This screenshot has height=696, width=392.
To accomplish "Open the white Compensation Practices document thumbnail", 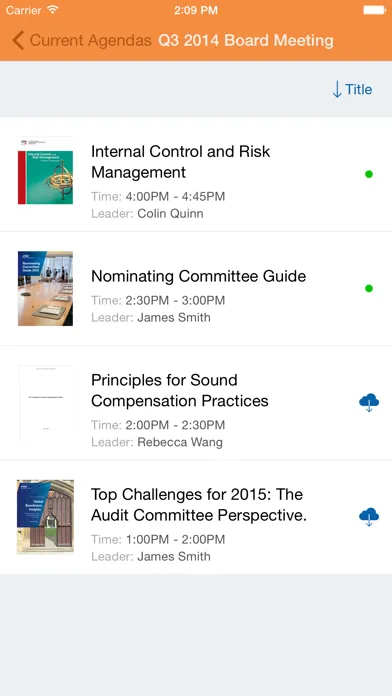I will coord(45,403).
